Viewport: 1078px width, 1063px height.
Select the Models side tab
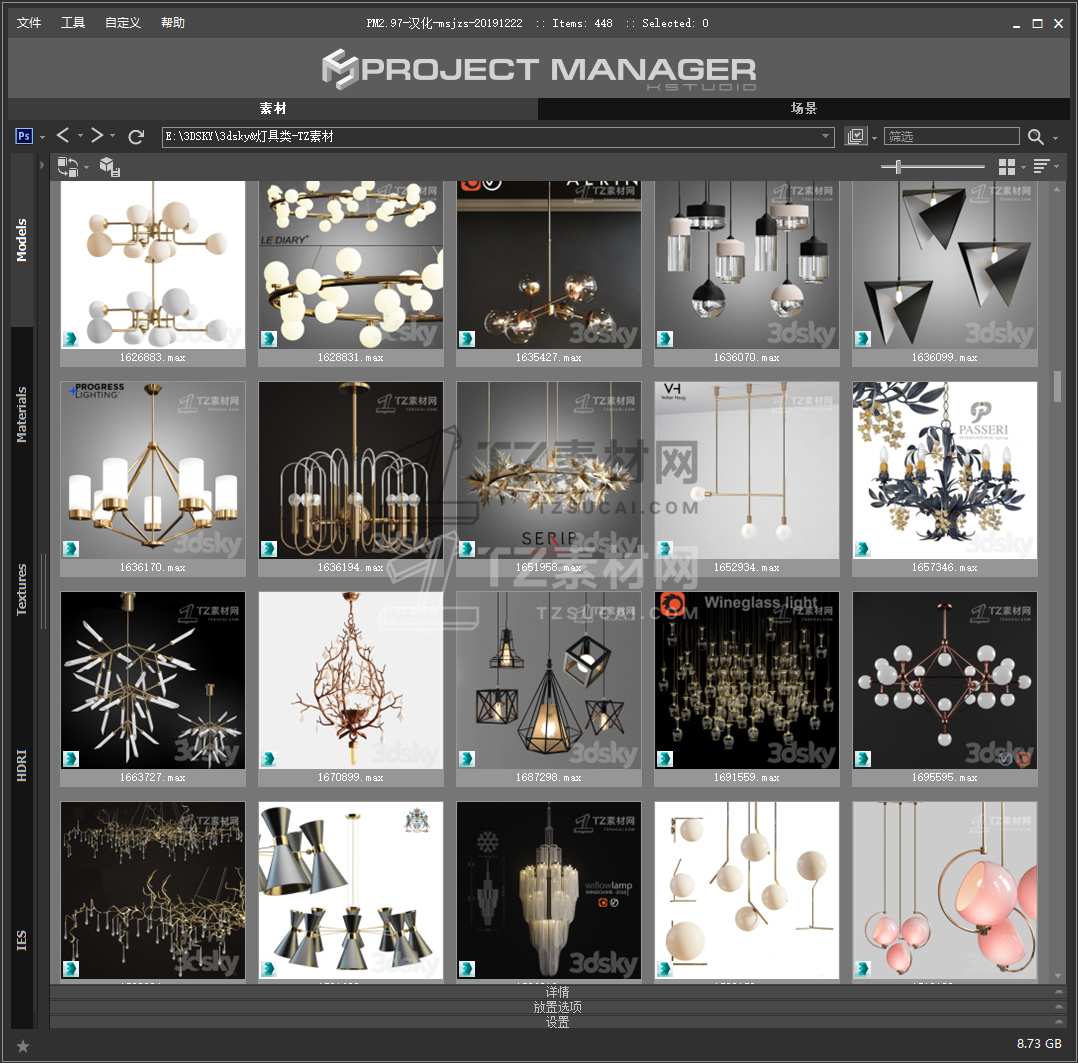coord(22,240)
